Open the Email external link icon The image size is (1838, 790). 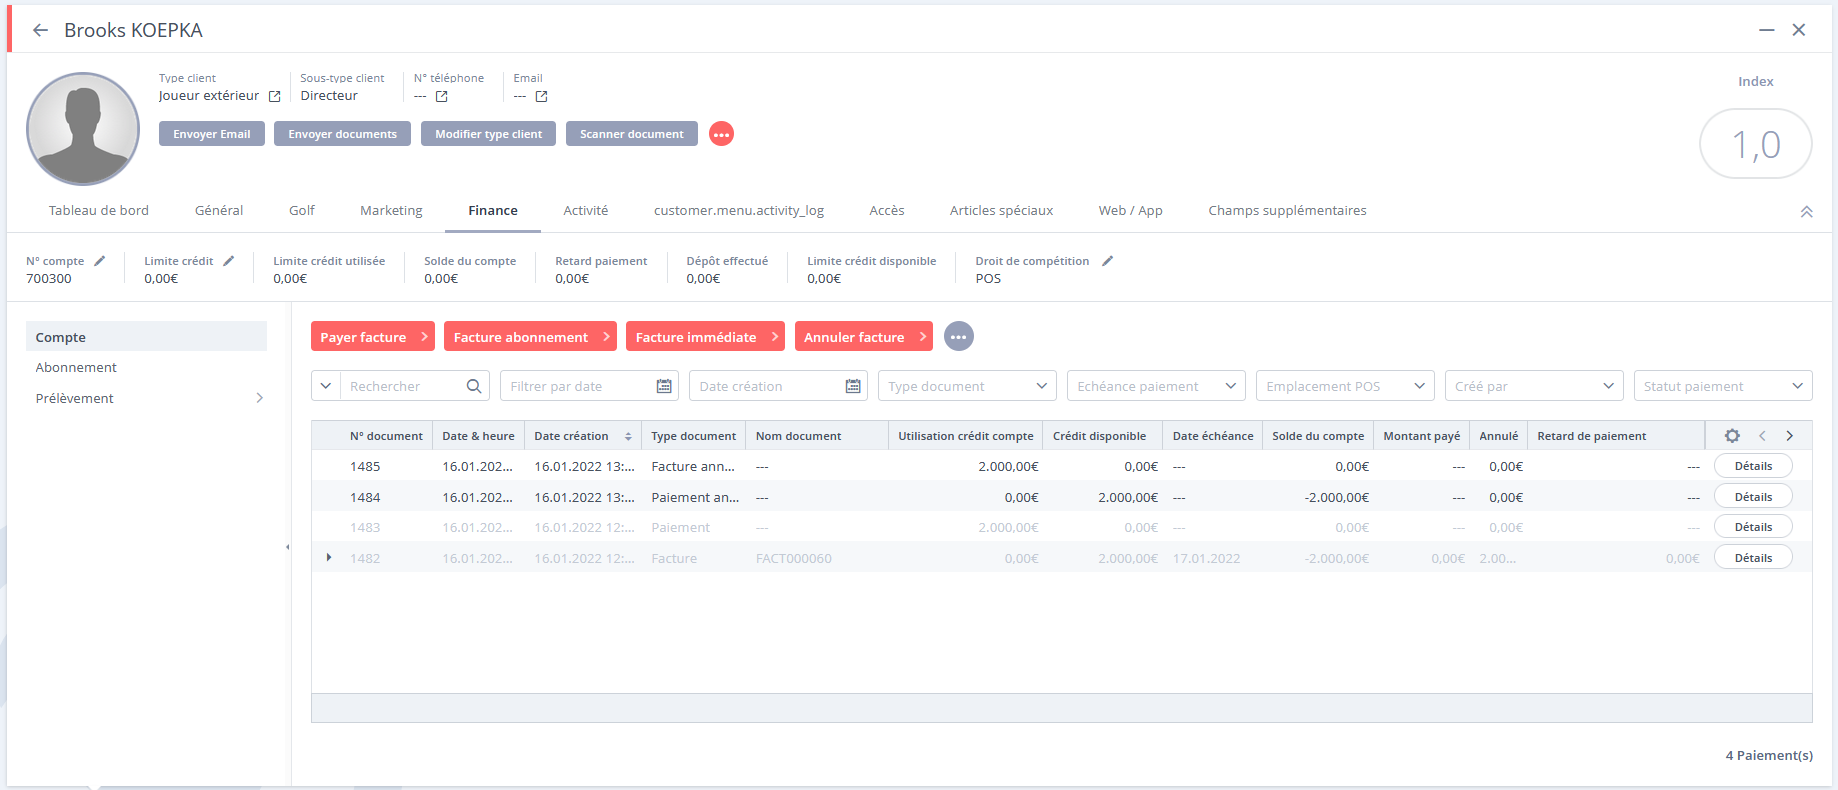click(541, 96)
